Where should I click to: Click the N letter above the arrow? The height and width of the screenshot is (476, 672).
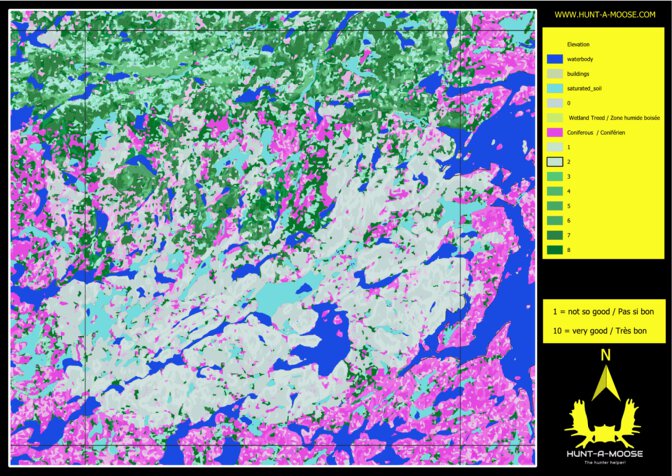(605, 355)
